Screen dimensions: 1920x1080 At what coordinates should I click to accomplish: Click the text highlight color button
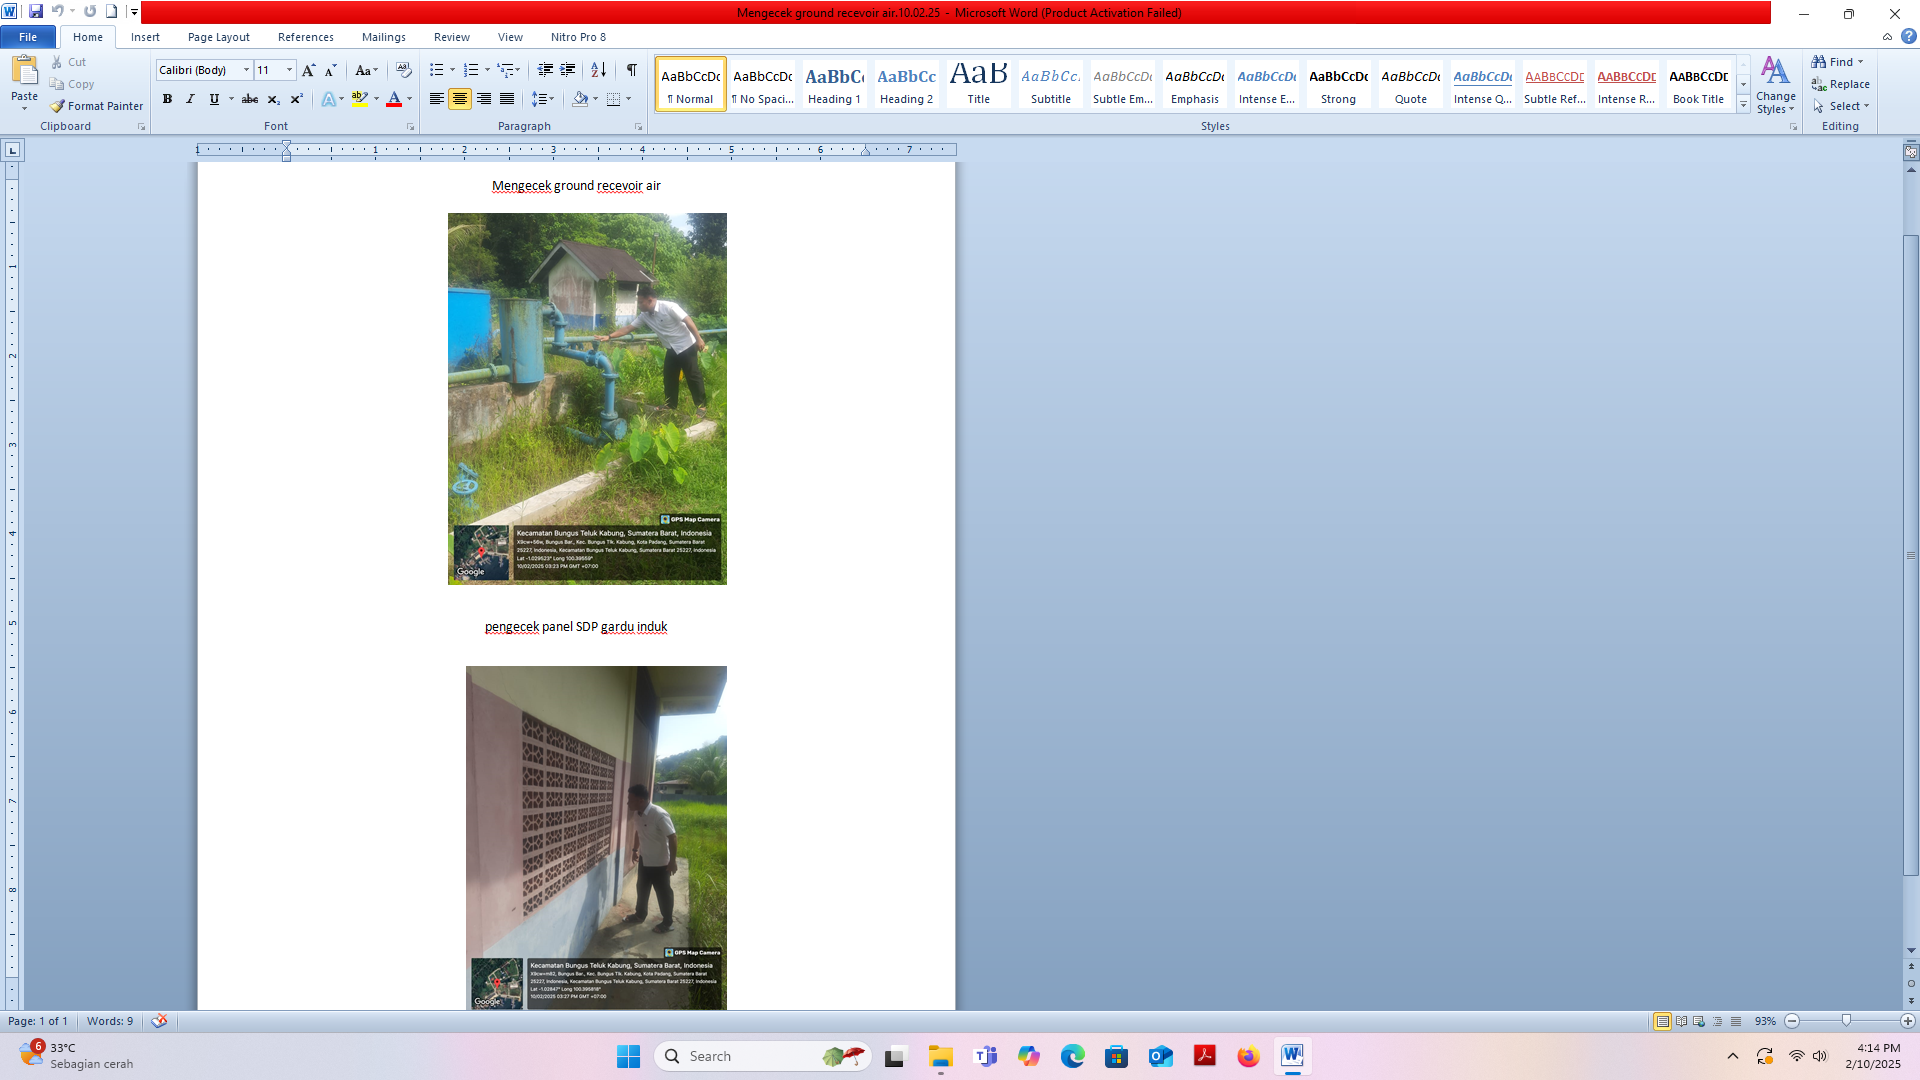pos(360,99)
